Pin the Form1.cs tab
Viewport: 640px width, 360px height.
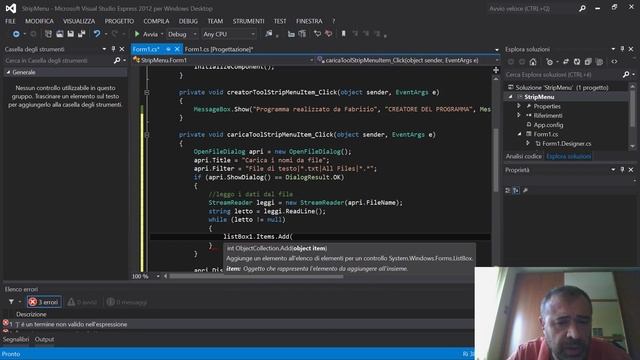point(168,49)
